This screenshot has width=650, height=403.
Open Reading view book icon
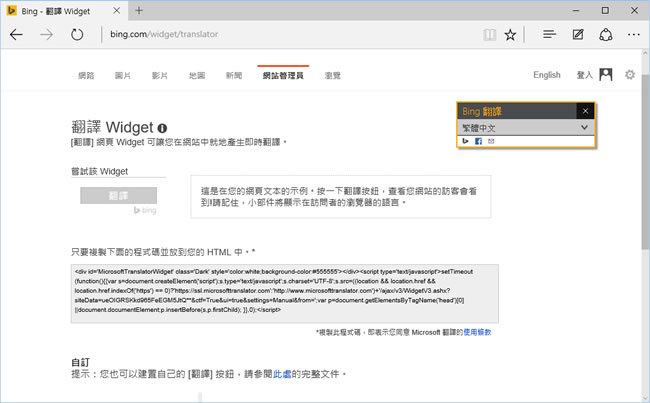(487, 34)
